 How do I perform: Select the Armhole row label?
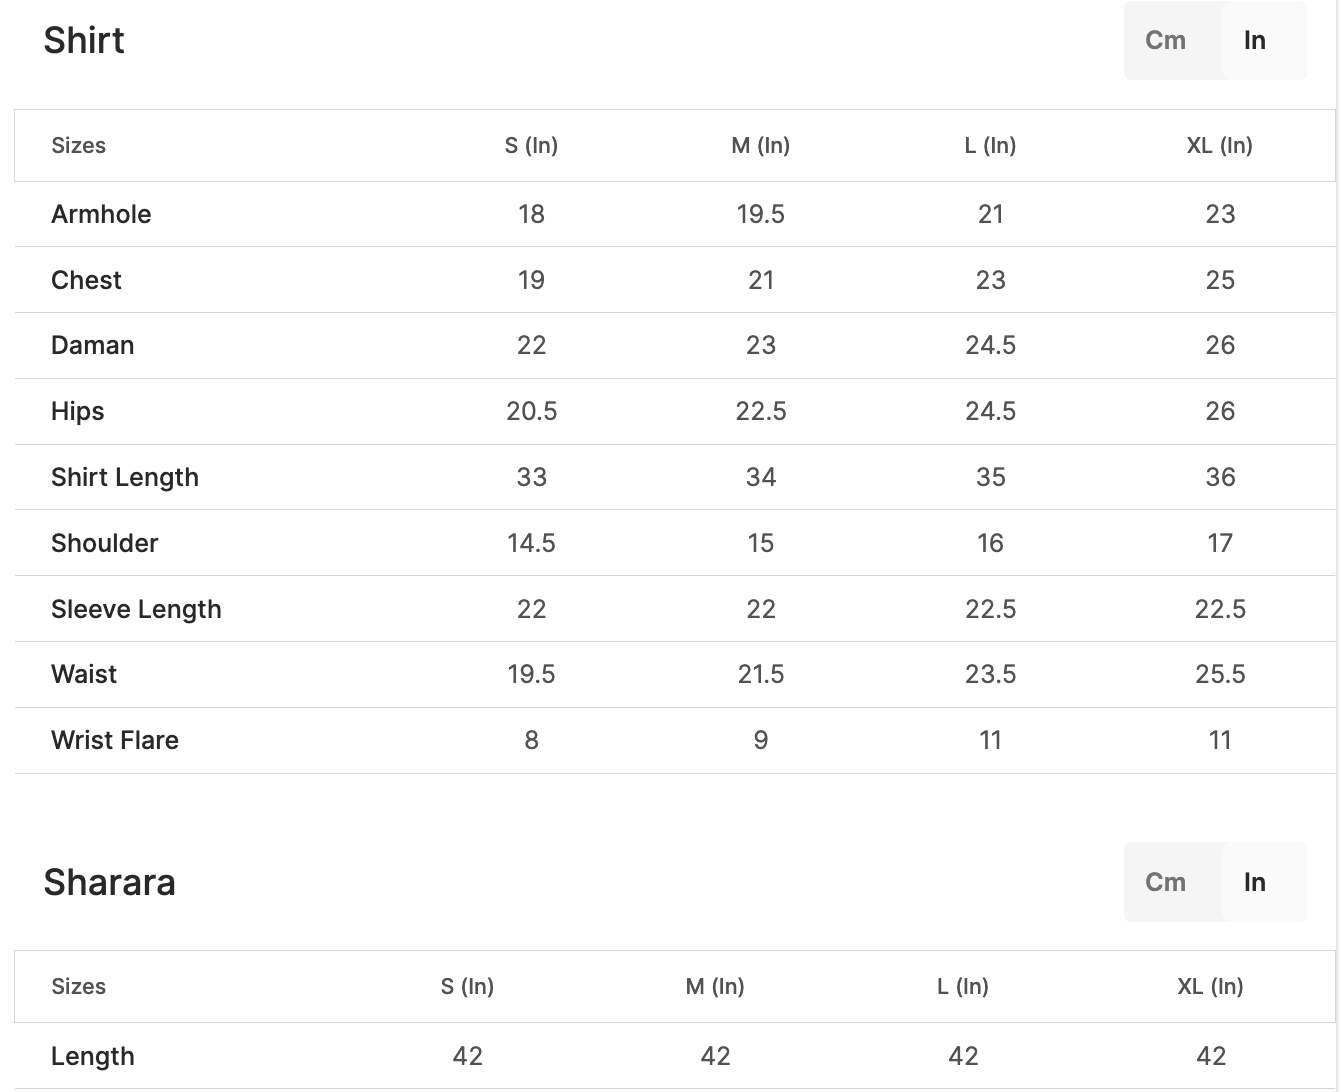[x=101, y=214]
